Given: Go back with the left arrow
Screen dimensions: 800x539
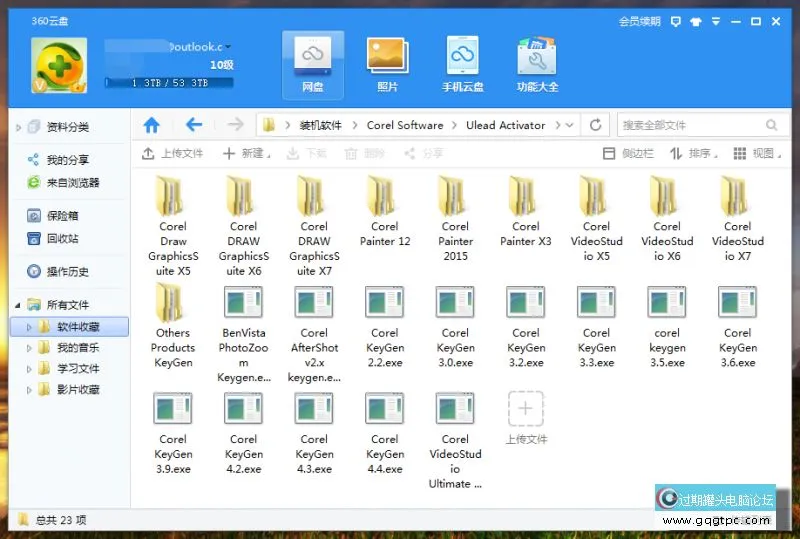Looking at the screenshot, I should coord(194,125).
